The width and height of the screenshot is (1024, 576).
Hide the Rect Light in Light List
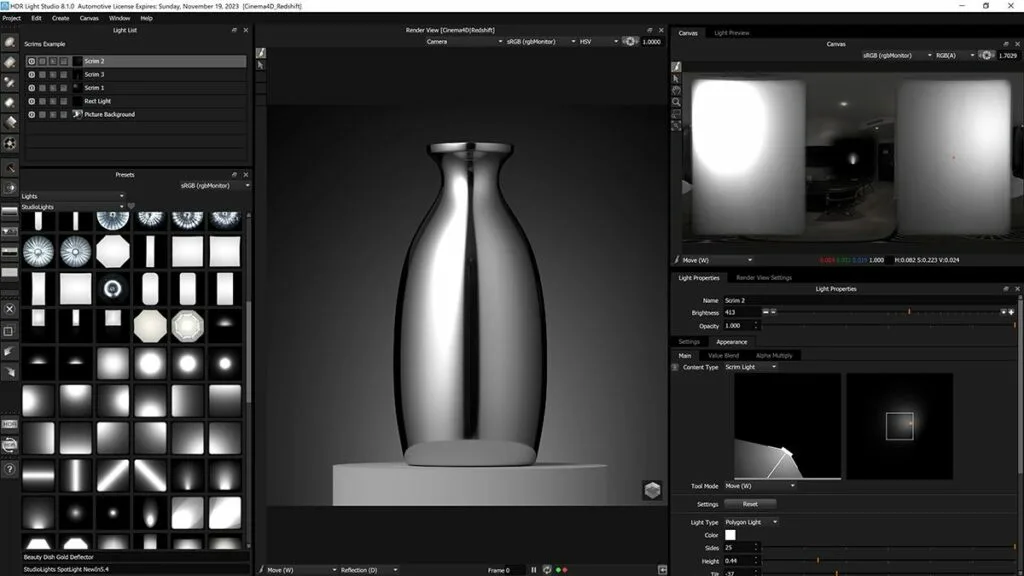tap(31, 101)
